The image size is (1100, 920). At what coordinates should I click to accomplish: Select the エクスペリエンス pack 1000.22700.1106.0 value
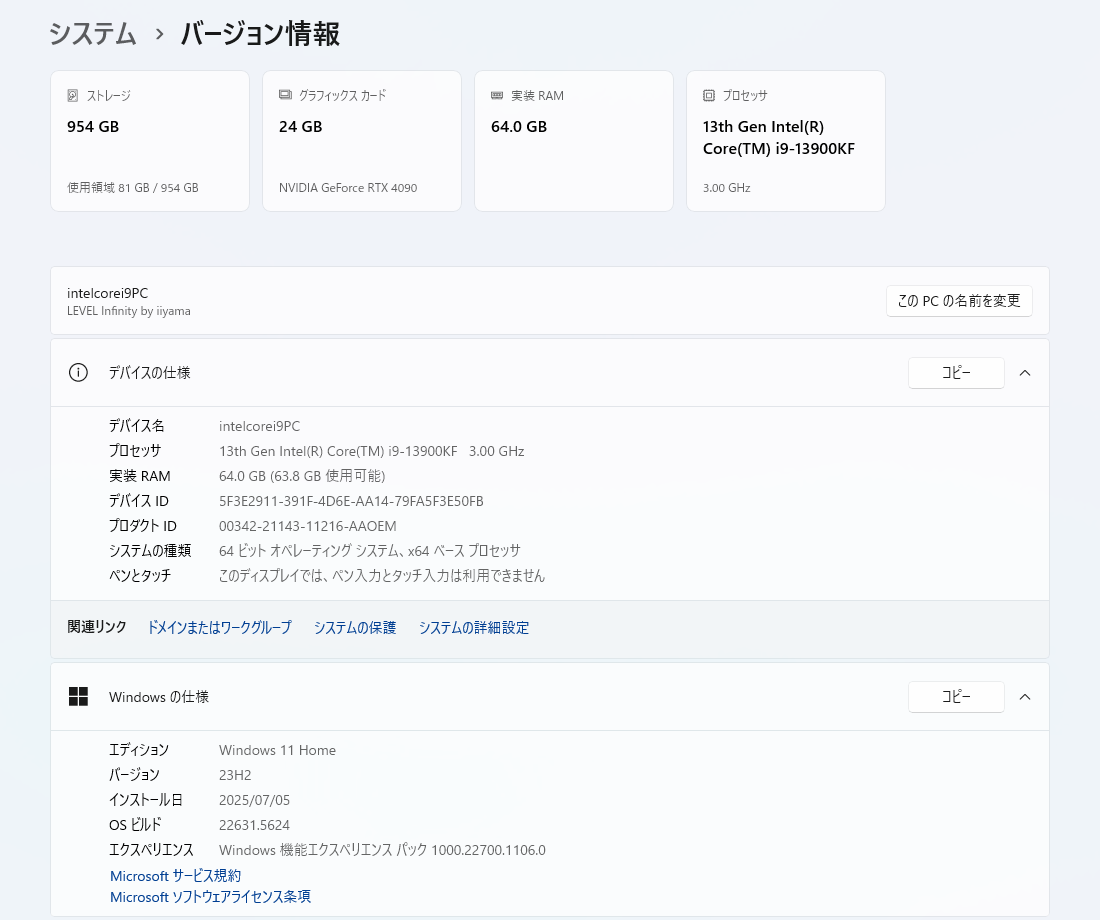click(x=382, y=850)
